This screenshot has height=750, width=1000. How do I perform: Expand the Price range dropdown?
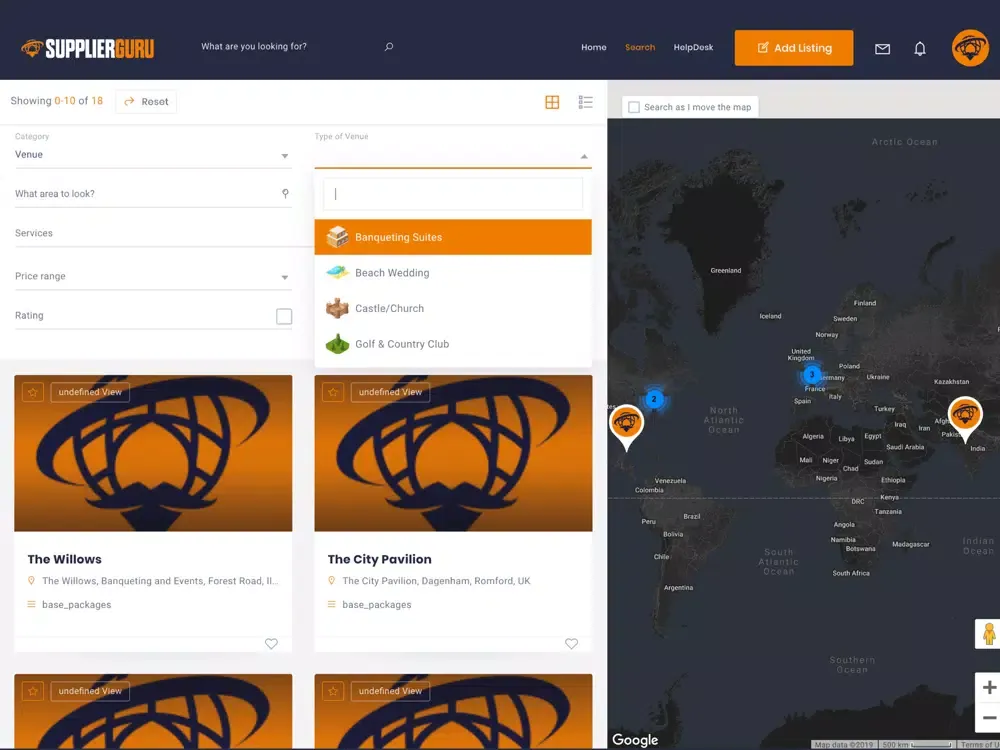click(153, 276)
